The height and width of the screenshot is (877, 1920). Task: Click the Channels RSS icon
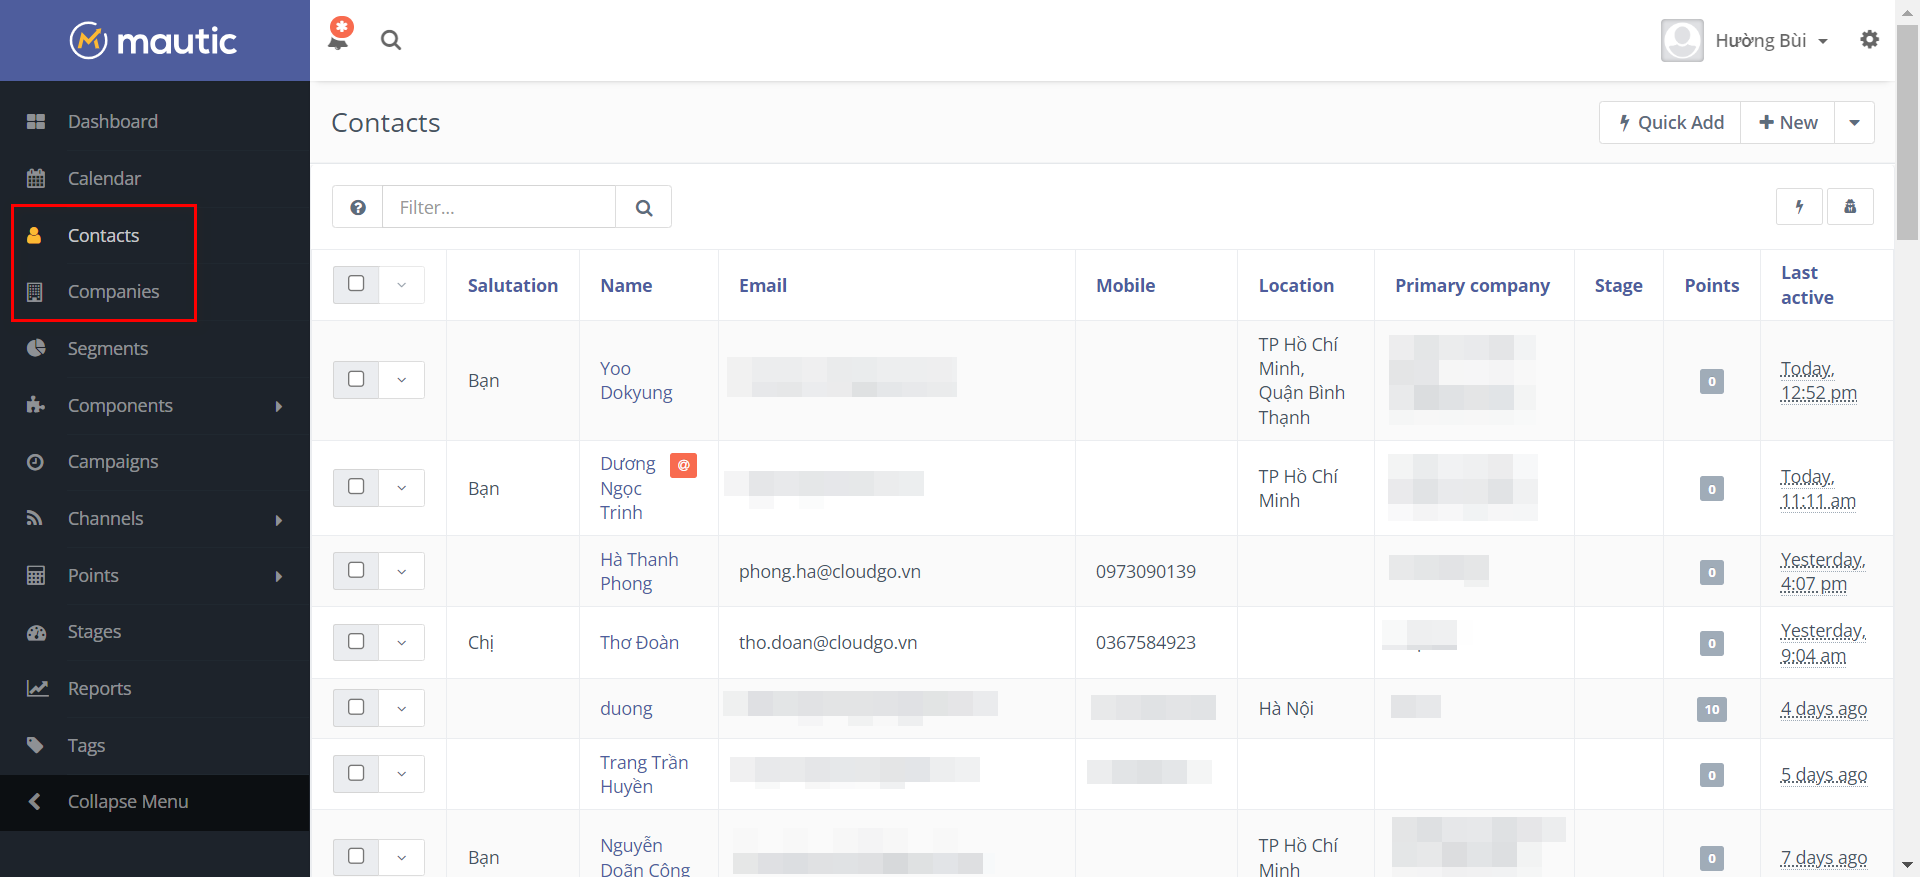click(x=35, y=518)
